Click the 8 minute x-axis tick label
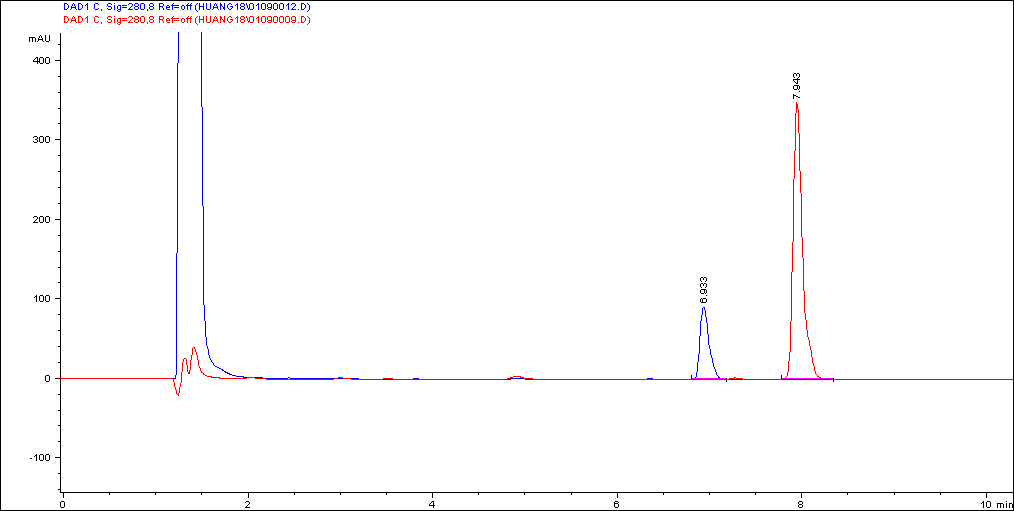 [x=802, y=503]
